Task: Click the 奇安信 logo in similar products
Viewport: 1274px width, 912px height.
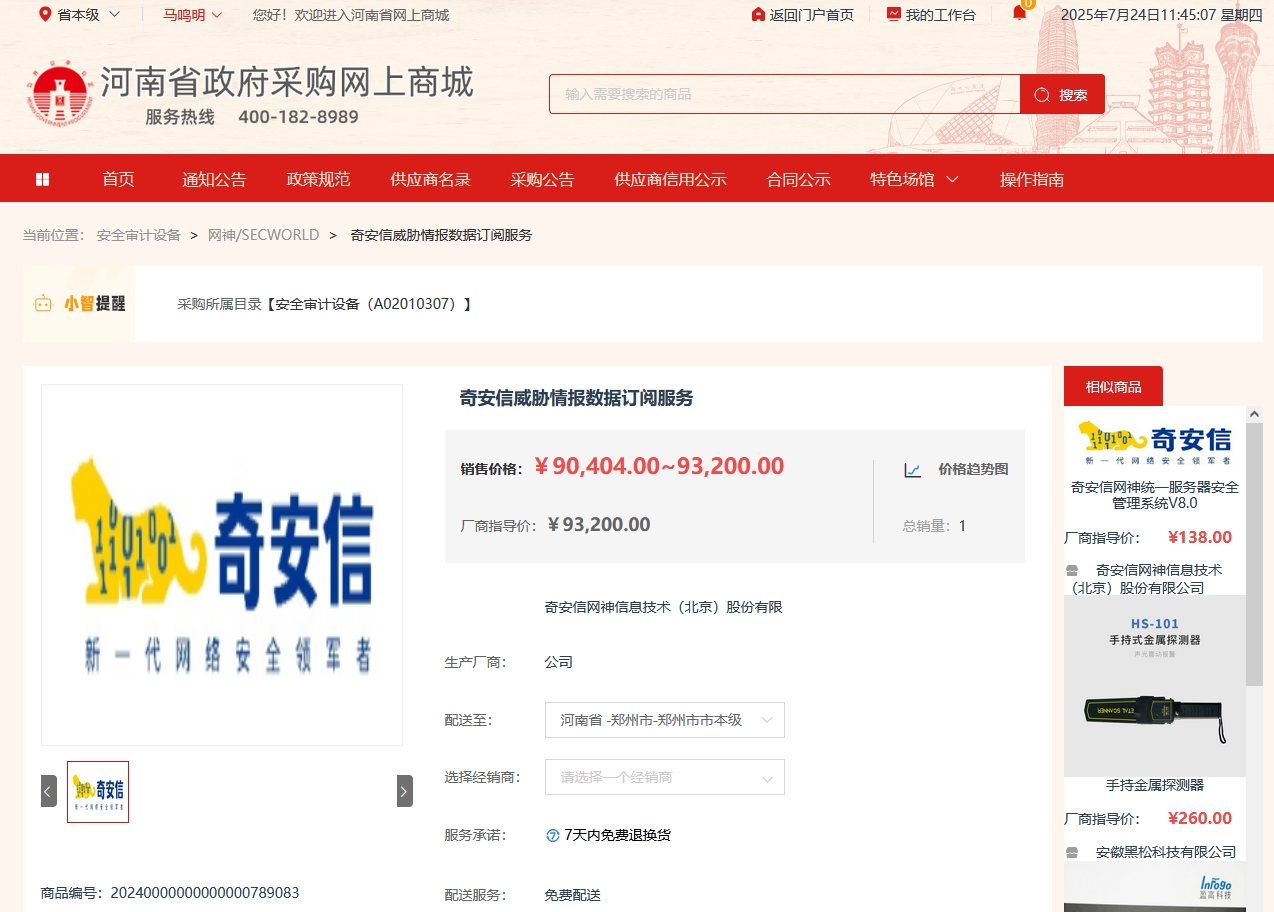Action: (1155, 442)
